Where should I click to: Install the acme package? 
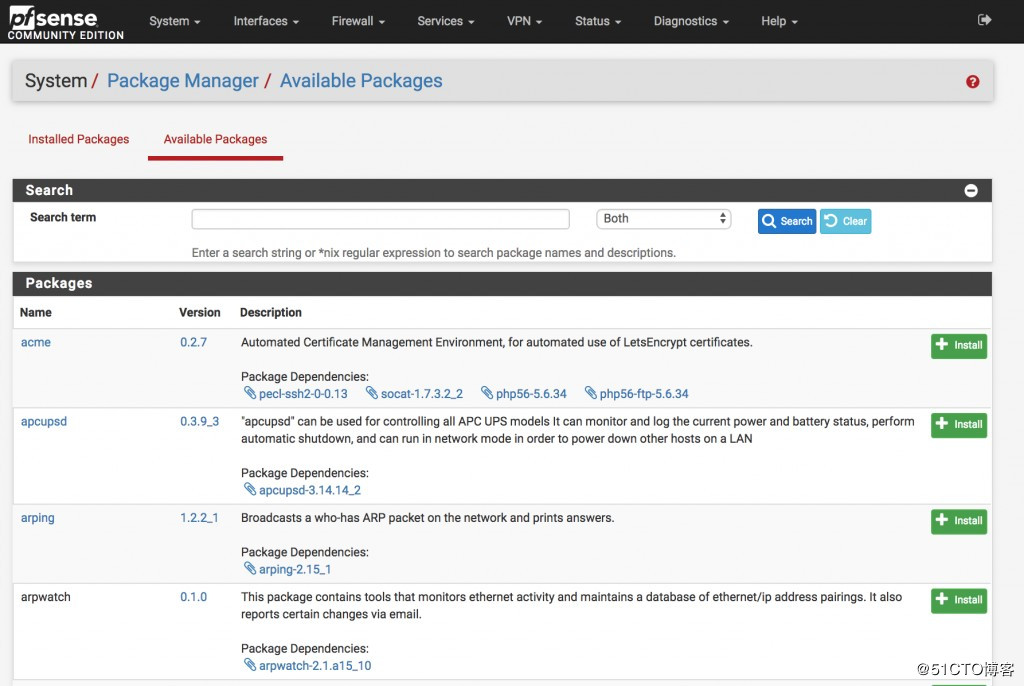pyautogui.click(x=958, y=345)
